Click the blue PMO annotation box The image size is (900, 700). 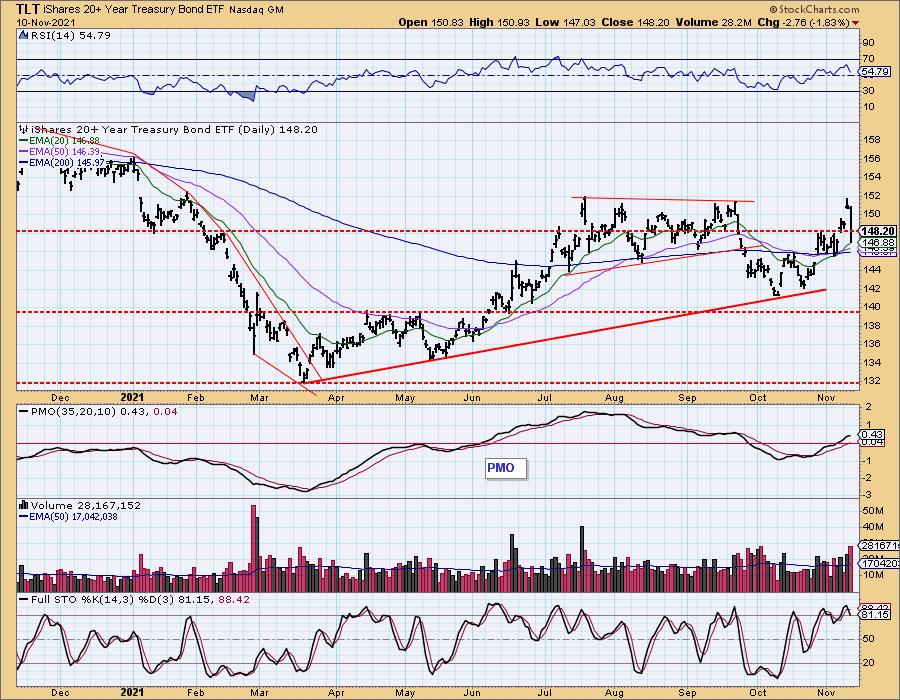[505, 468]
